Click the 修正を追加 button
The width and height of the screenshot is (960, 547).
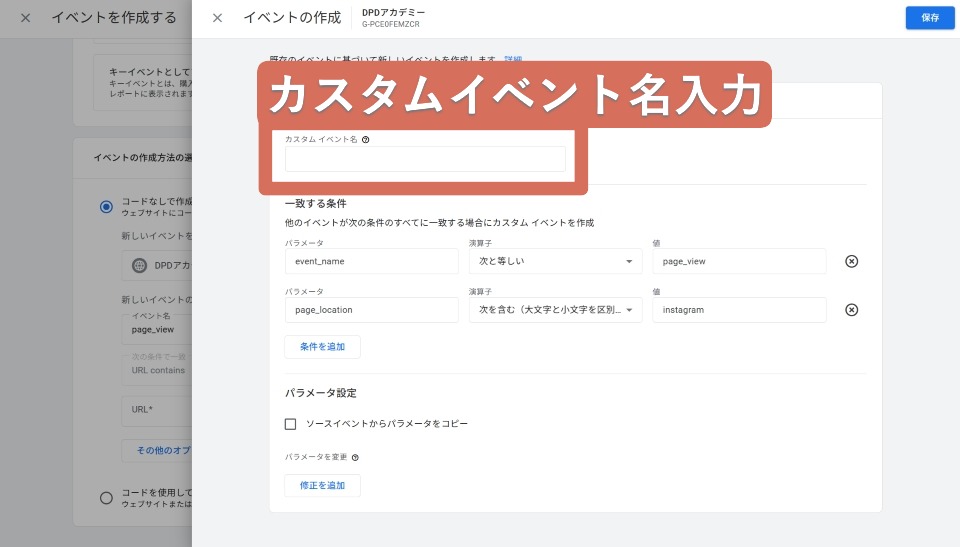322,486
